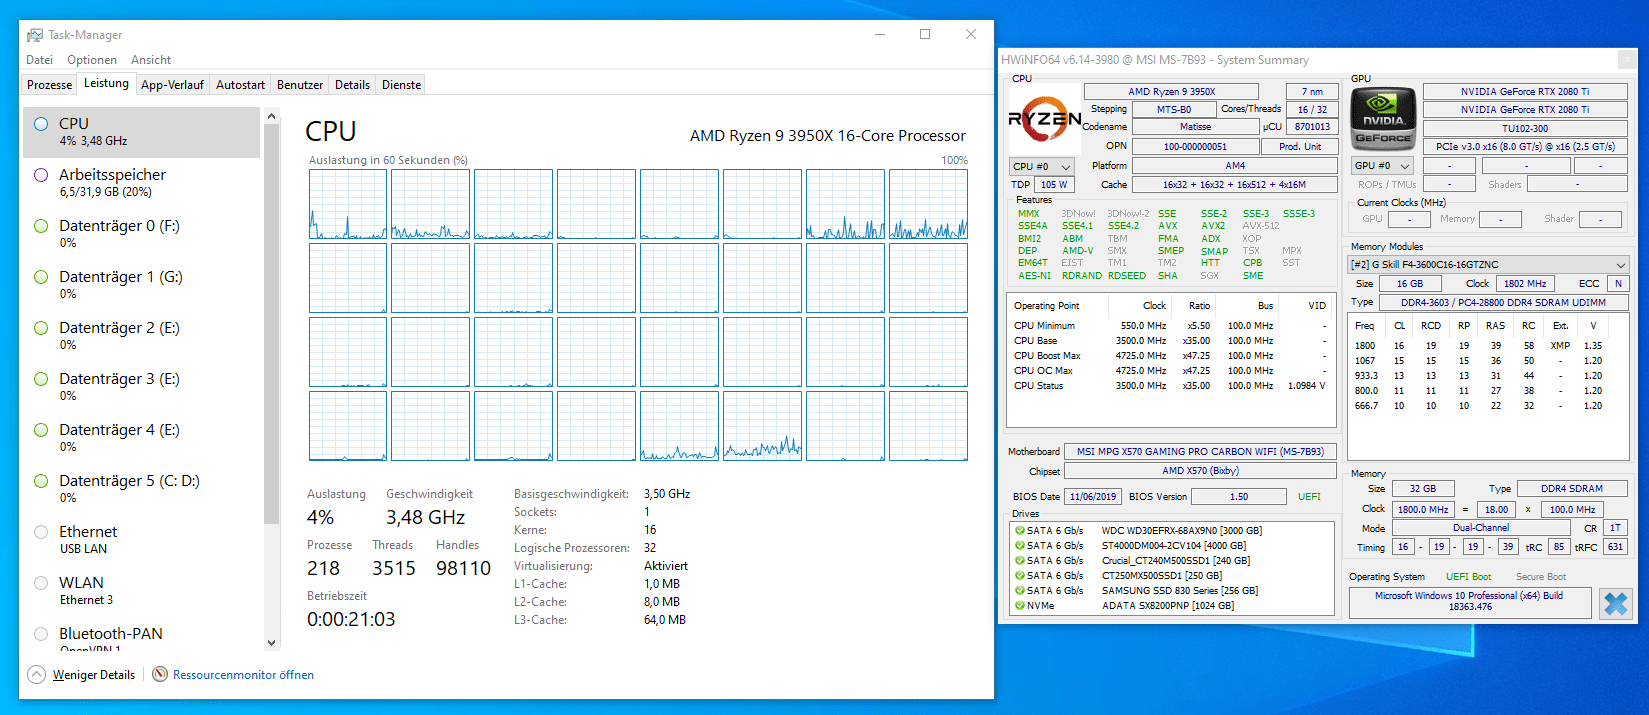Click the ring icon for Datenträger 5 (C: D:)
The width and height of the screenshot is (1649, 715).
(41, 481)
